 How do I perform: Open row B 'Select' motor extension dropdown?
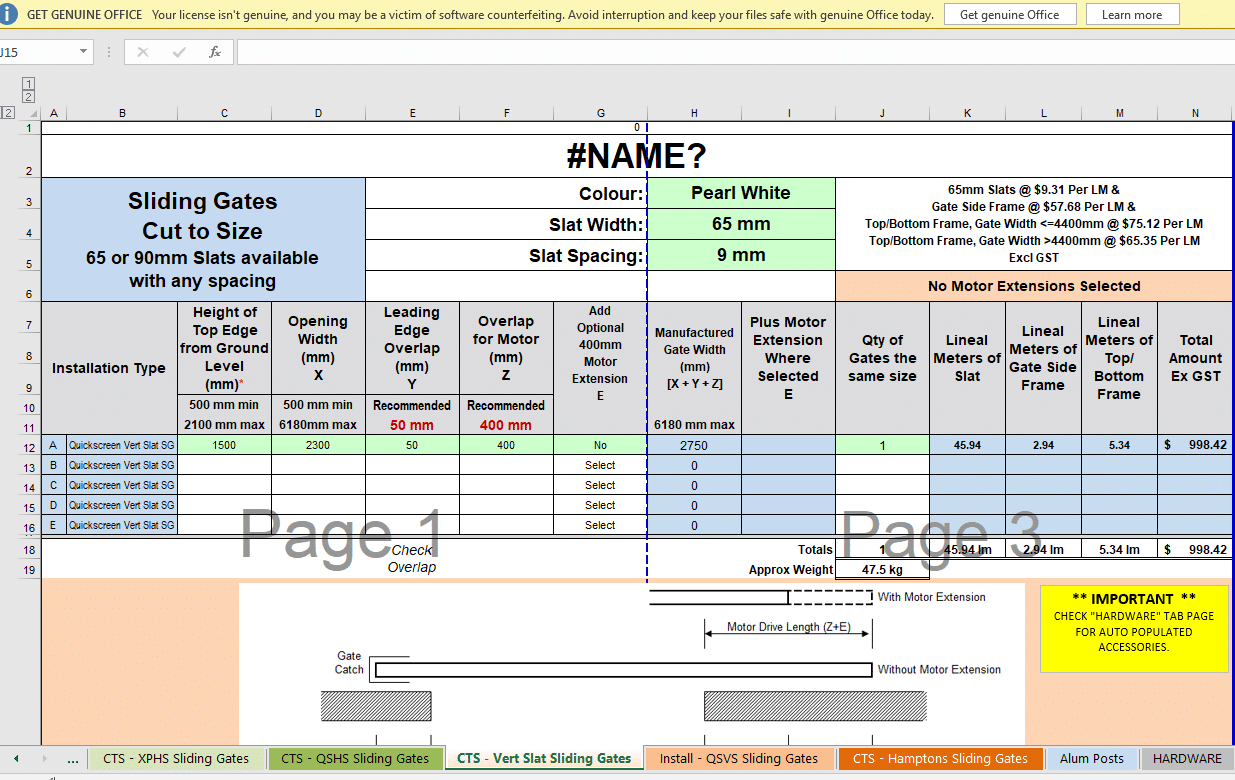click(600, 465)
